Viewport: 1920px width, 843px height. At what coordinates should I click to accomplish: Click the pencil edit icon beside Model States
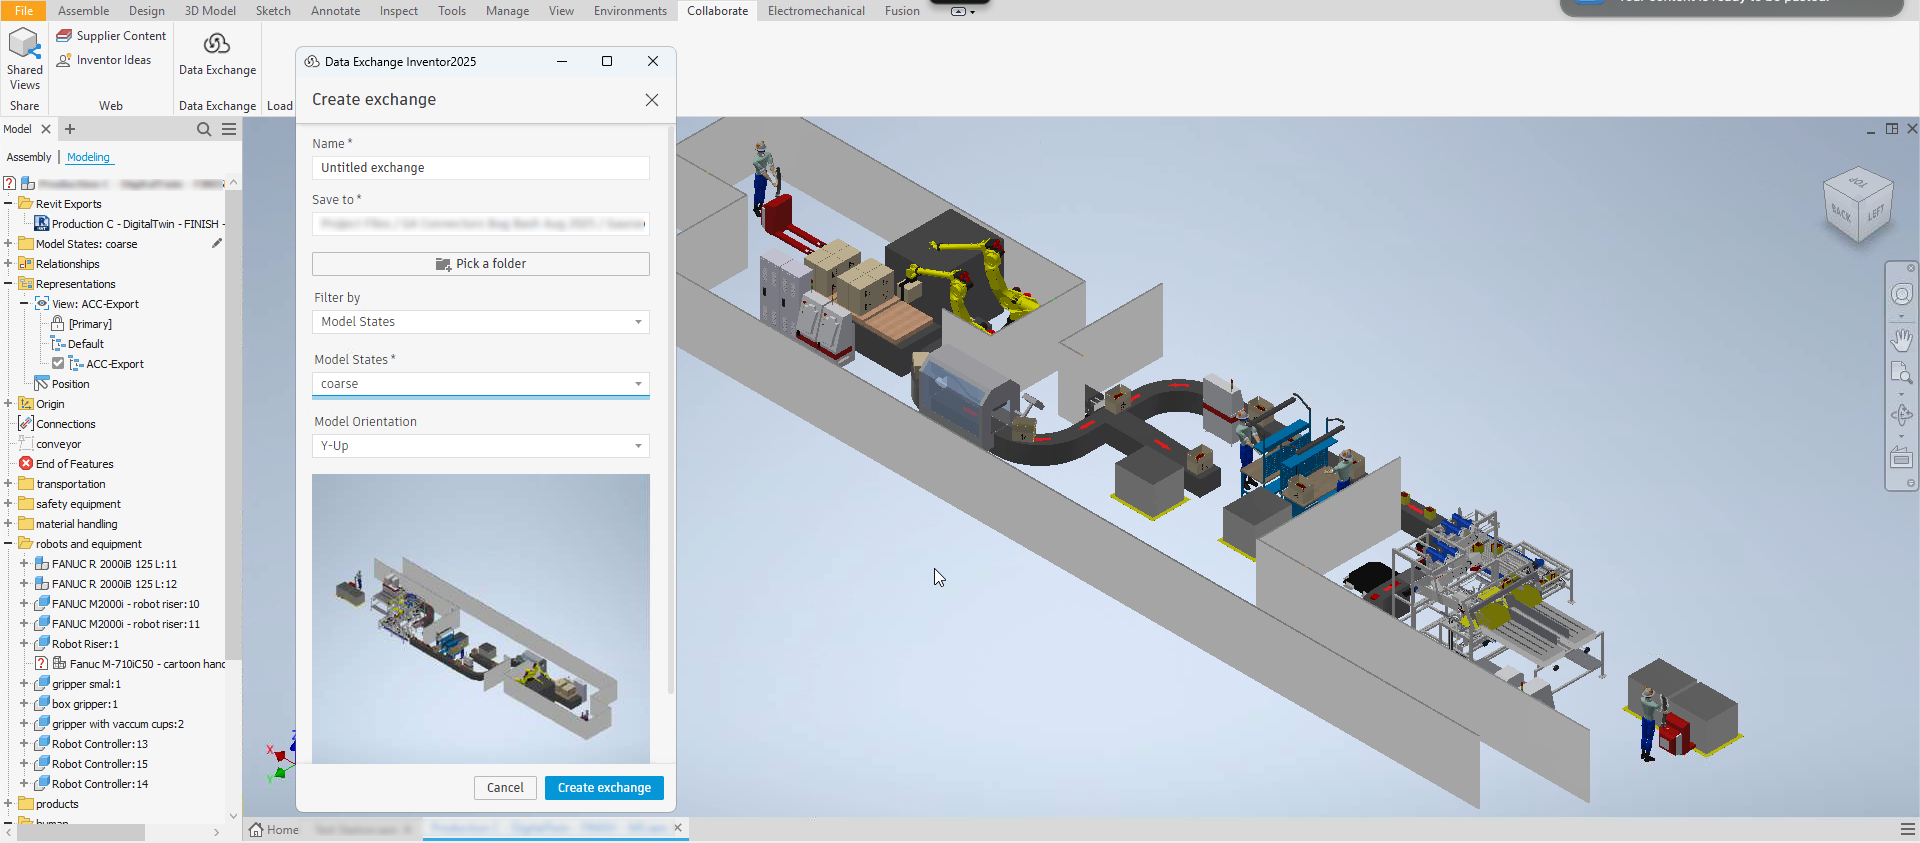tap(217, 243)
